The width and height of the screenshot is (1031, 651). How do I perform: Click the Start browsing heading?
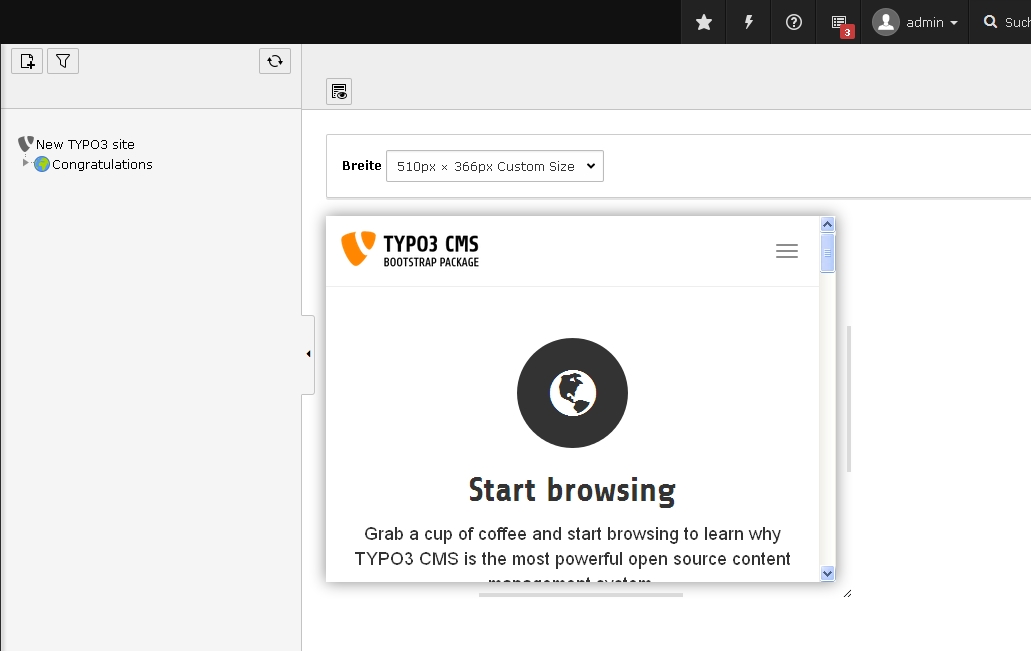pos(572,491)
